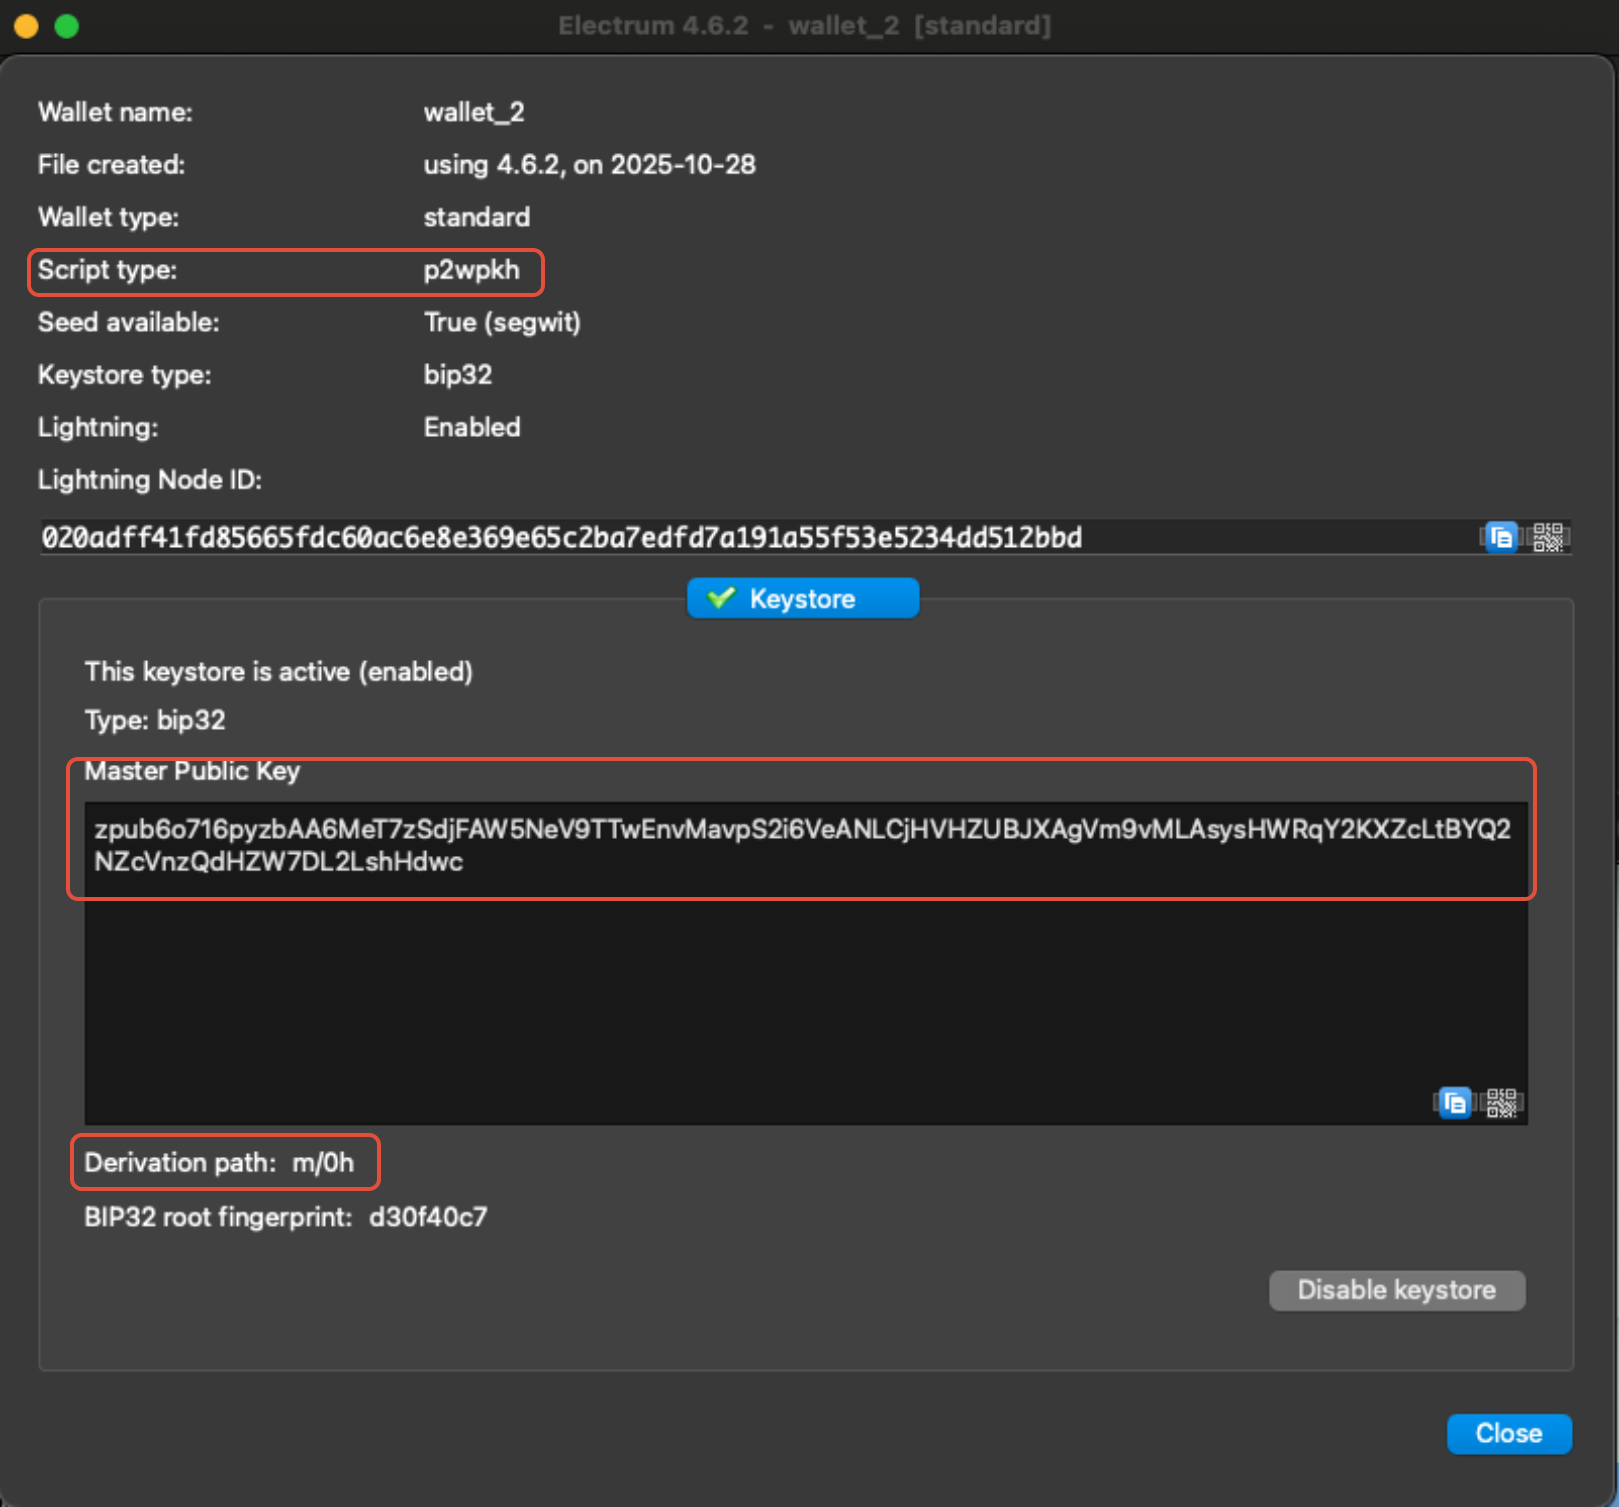This screenshot has height=1507, width=1619.
Task: Click the Derivation path value m/0h
Action: (323, 1162)
